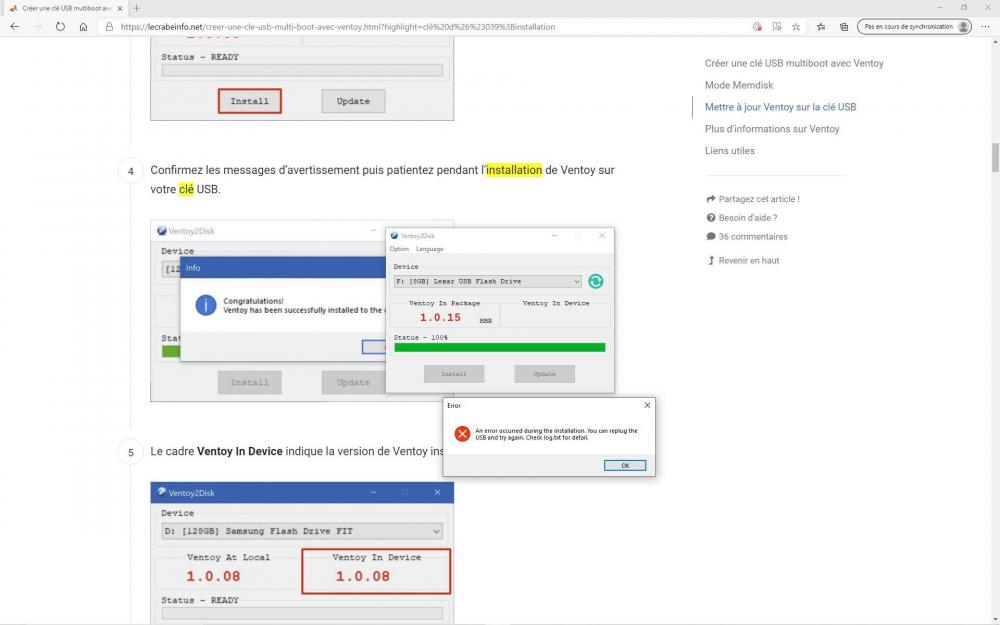Click the comments bubble icon
Viewport: 1000px width, 625px height.
pos(710,237)
